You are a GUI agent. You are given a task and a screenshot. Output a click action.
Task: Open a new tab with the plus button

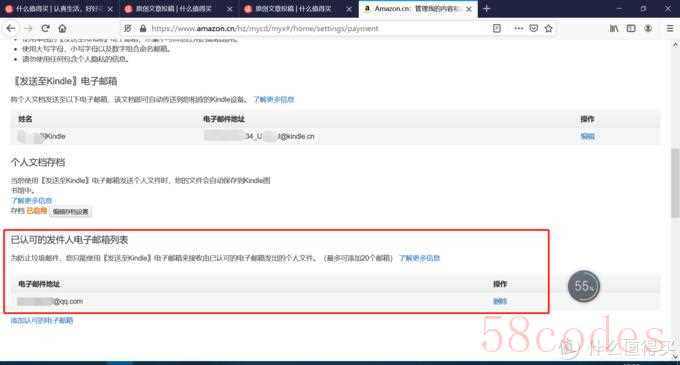[487, 9]
